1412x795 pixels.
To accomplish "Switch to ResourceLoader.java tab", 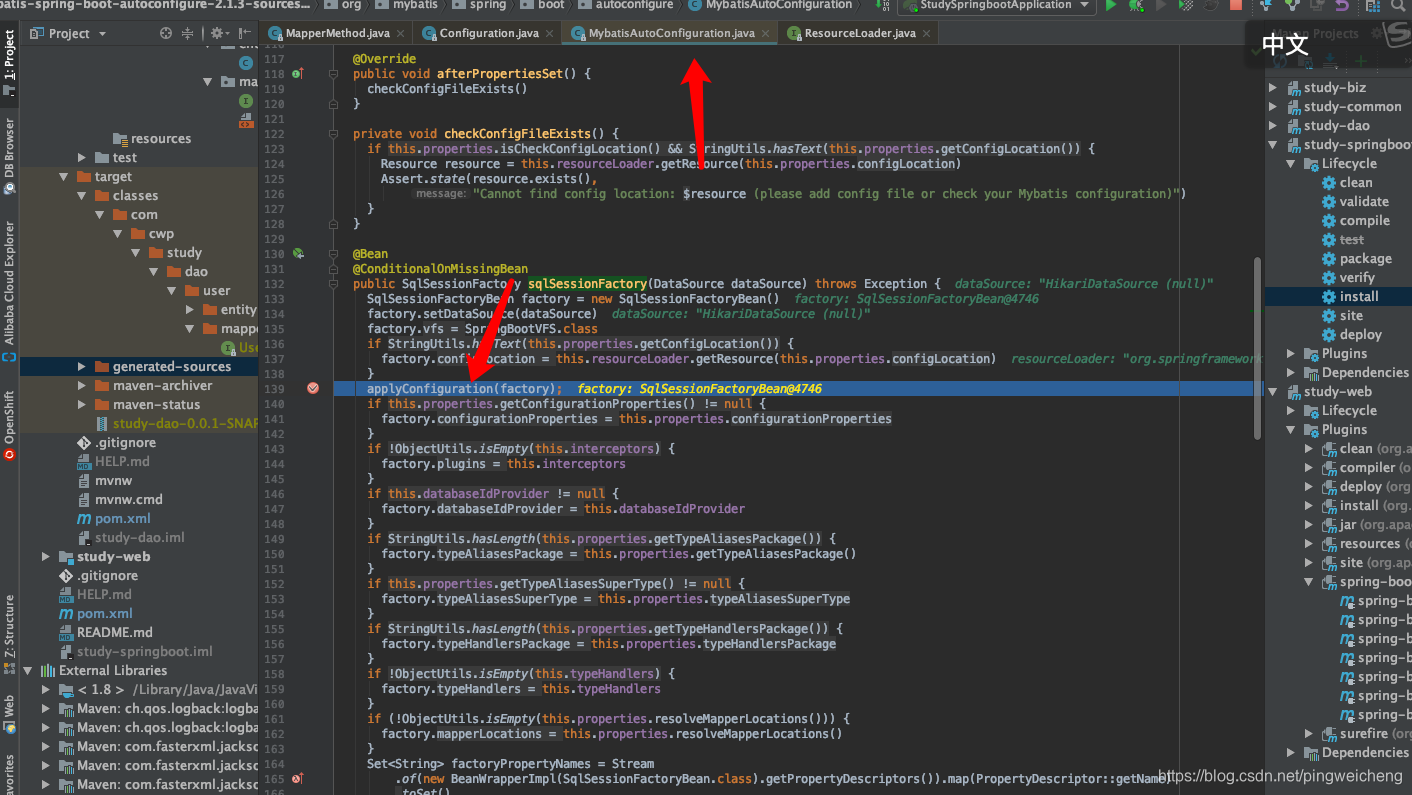I will pos(860,33).
